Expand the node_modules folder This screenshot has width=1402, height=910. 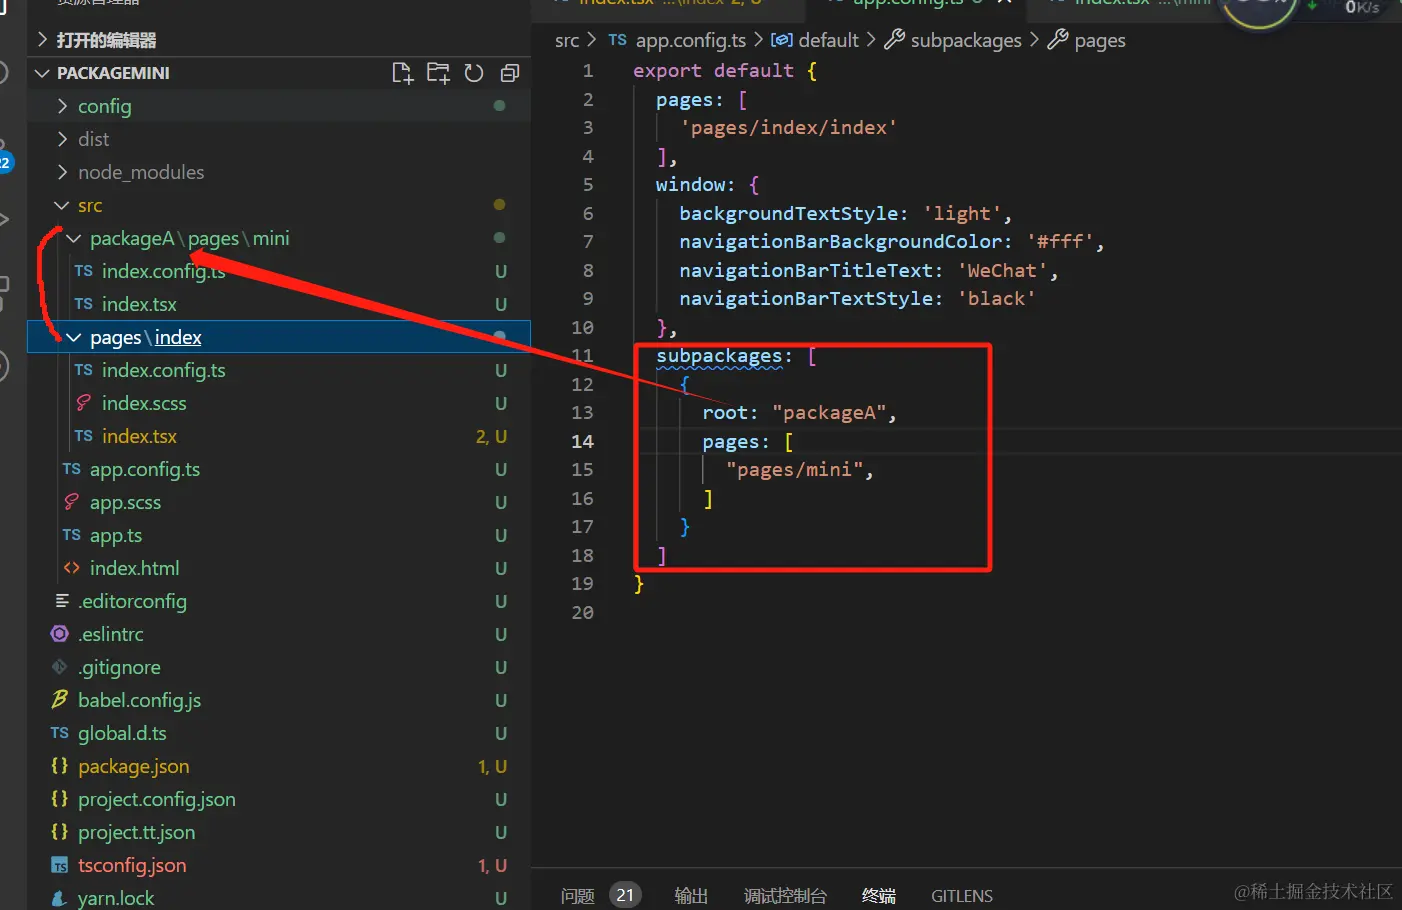point(141,172)
